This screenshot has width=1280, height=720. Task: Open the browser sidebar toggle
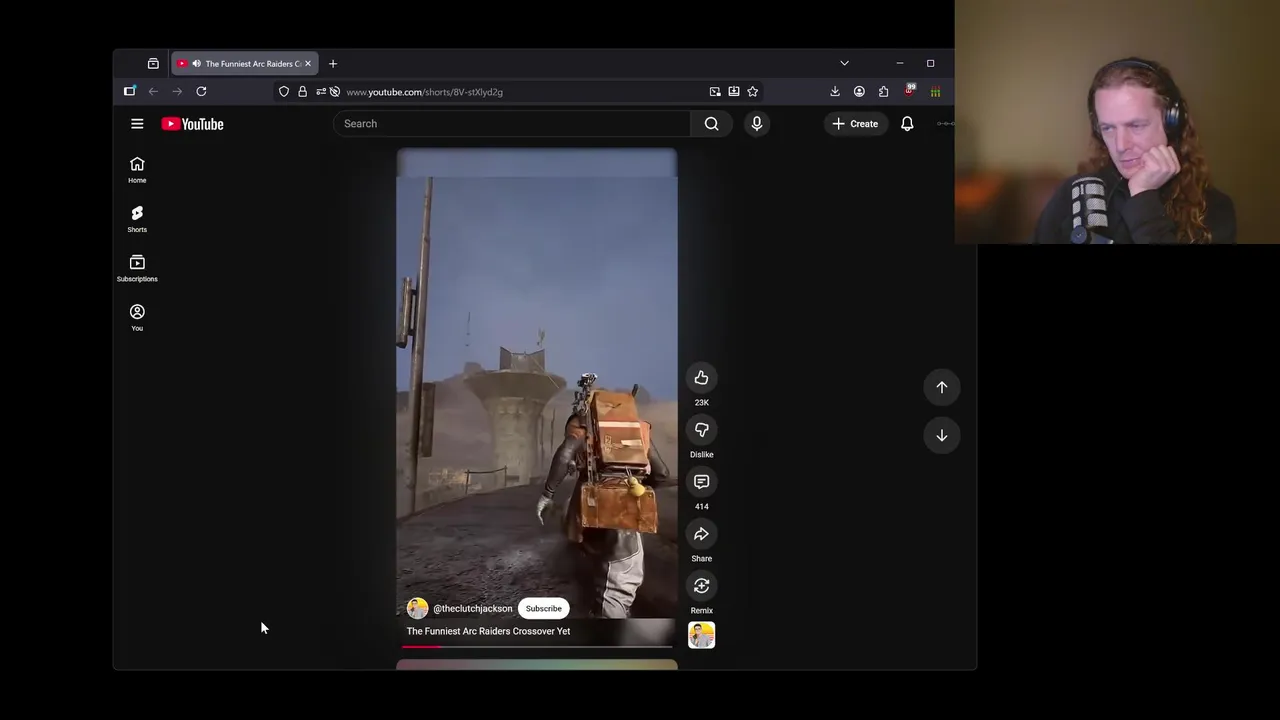[129, 91]
